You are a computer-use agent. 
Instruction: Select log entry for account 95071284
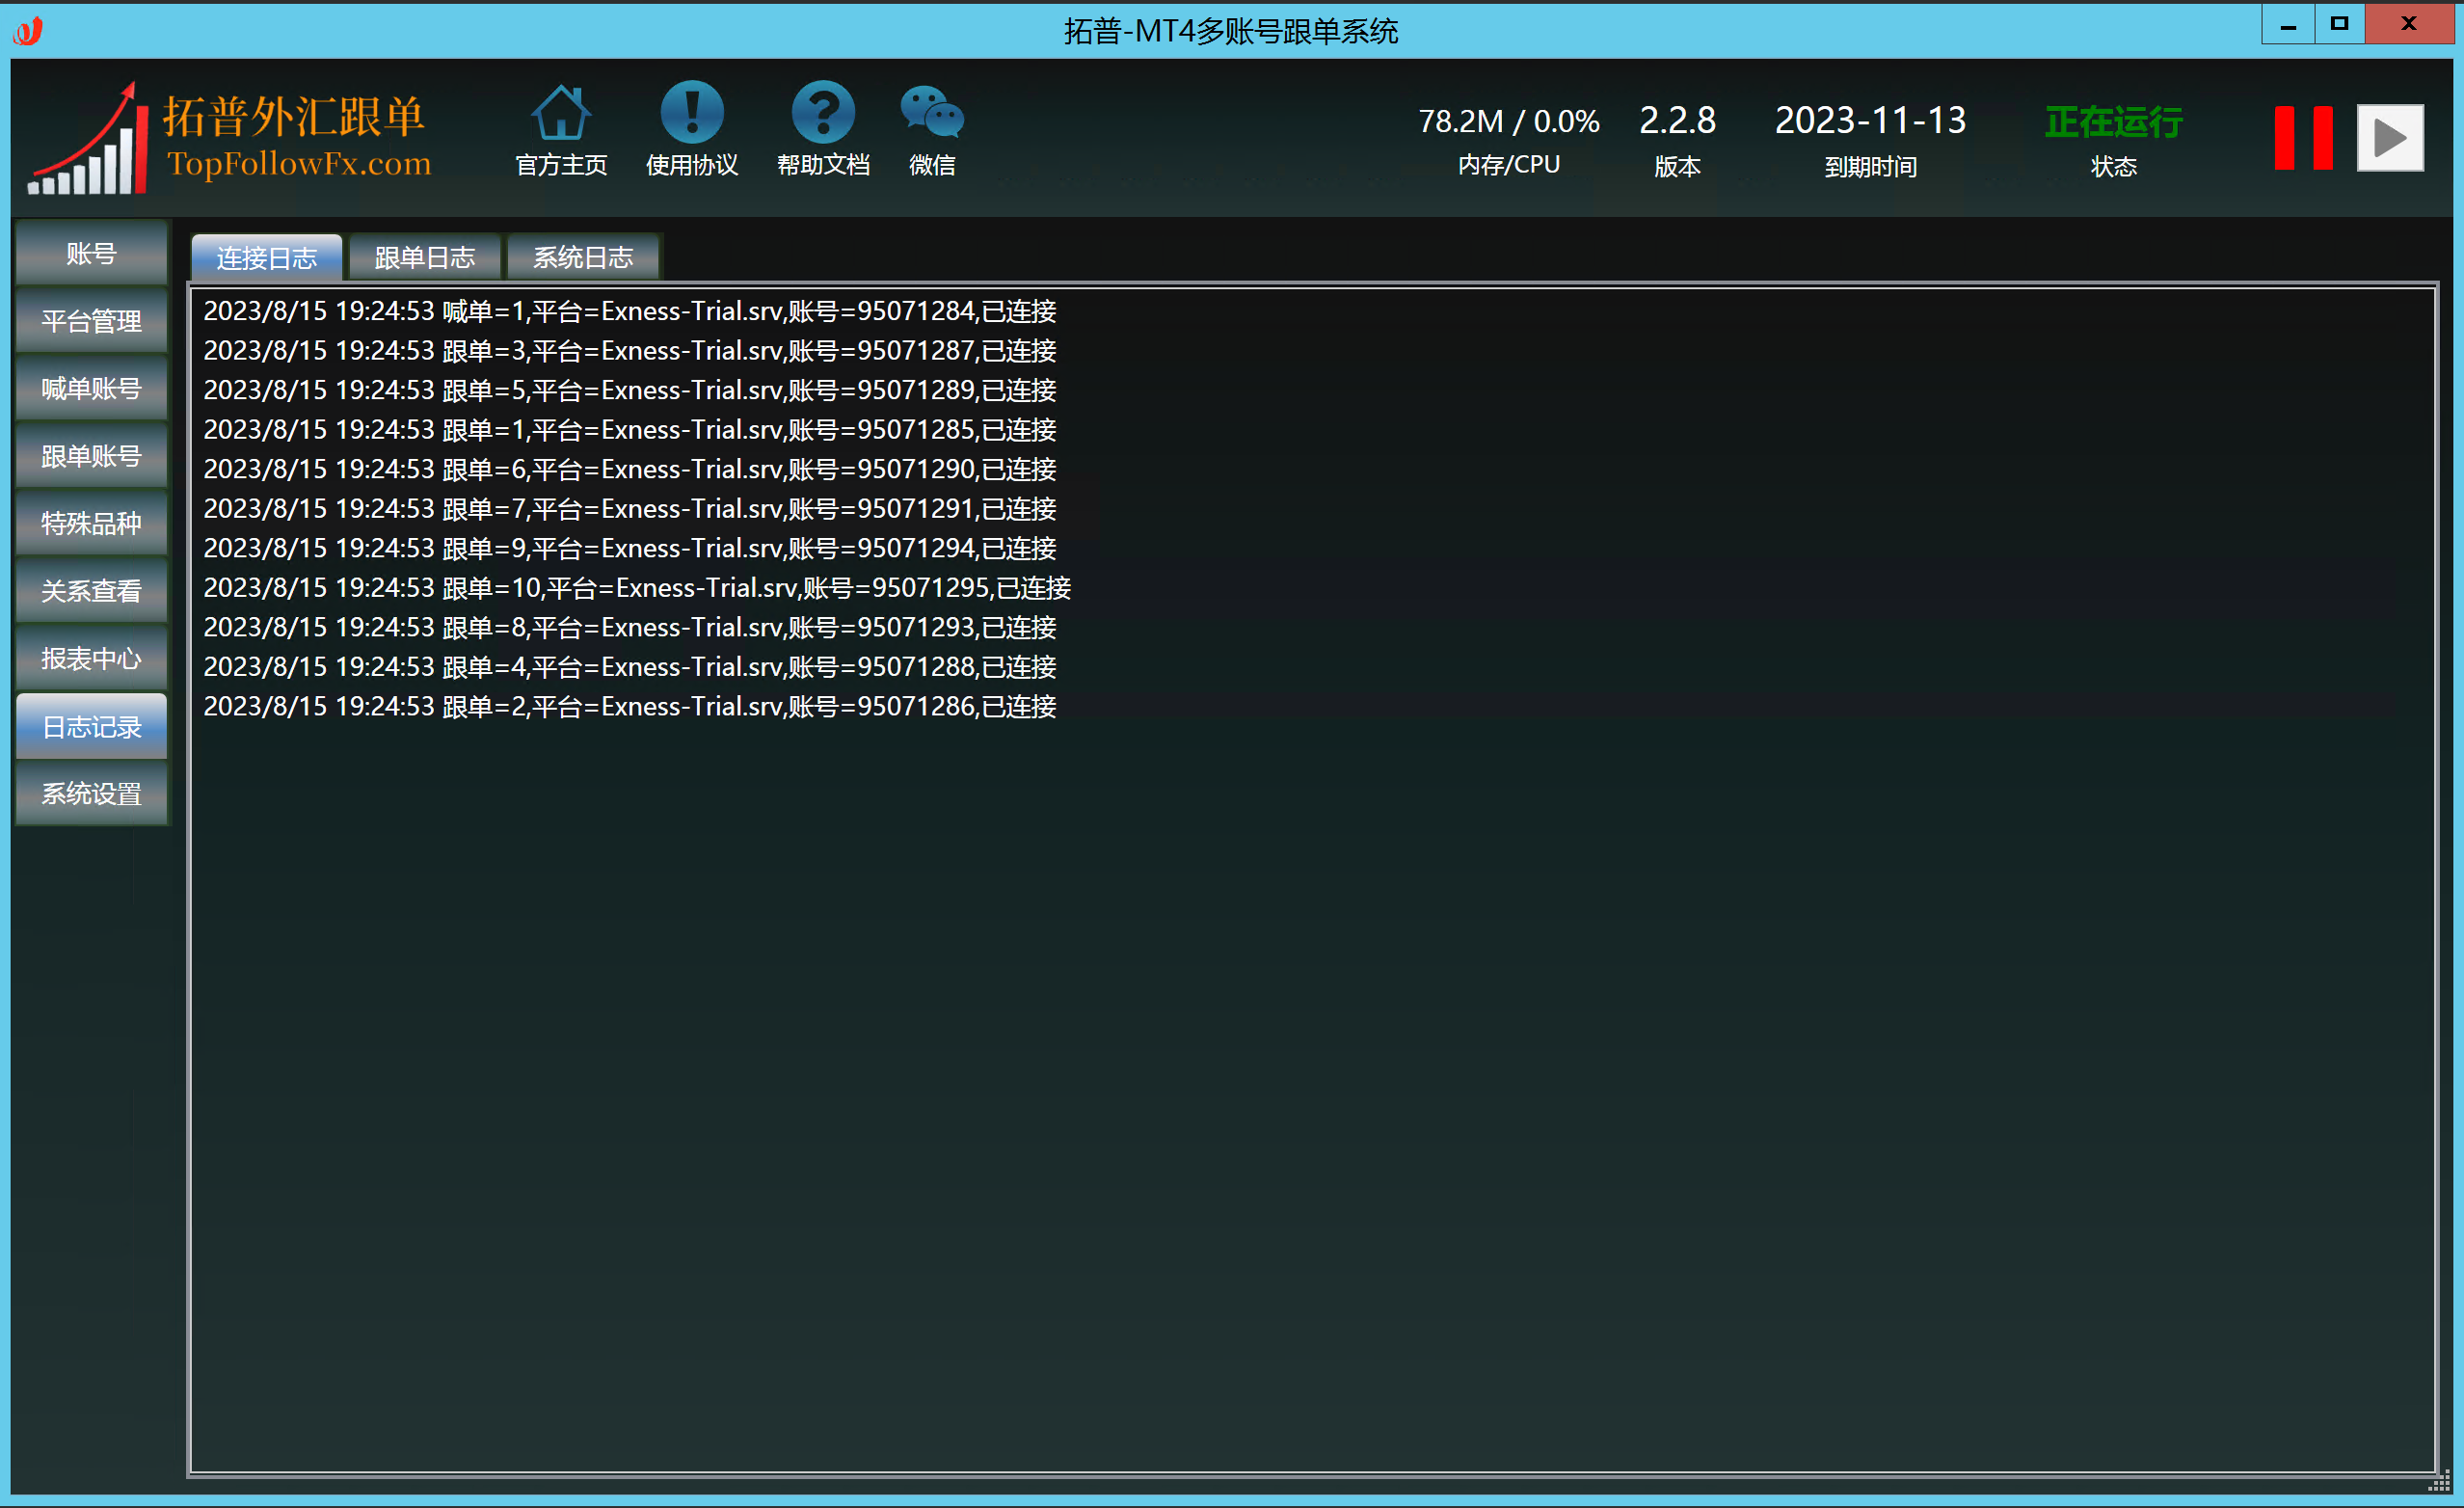click(630, 311)
